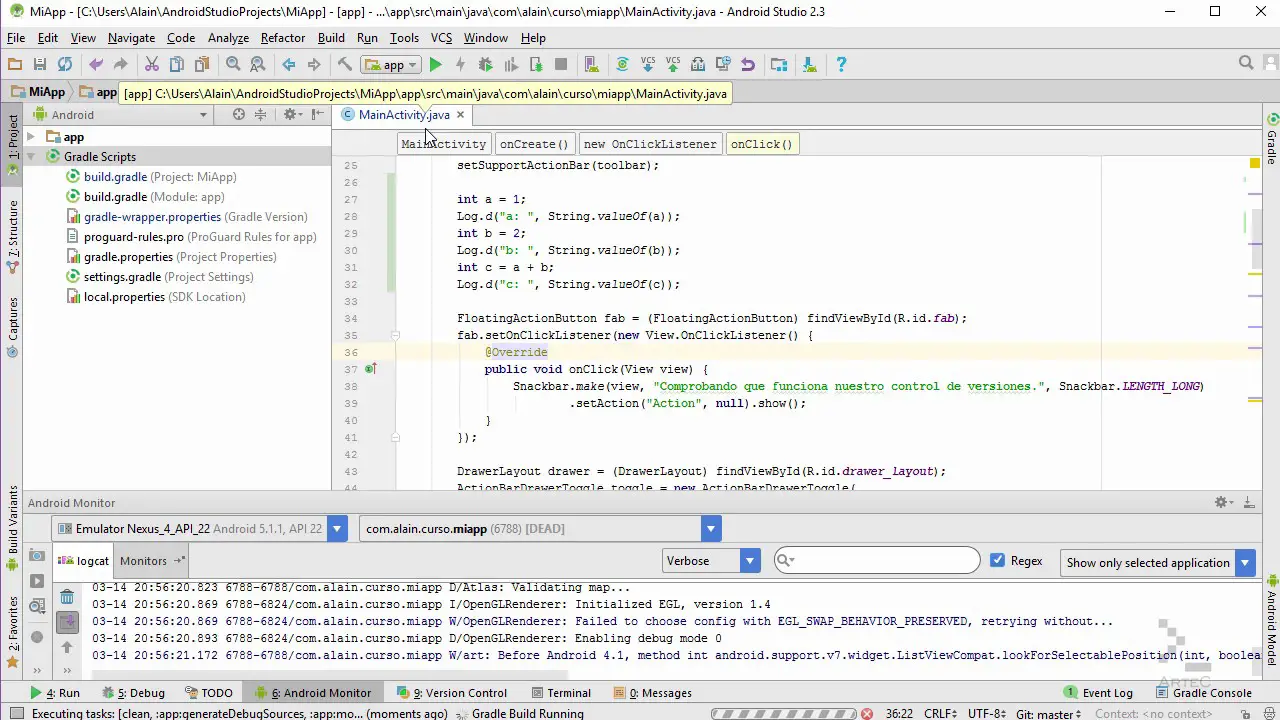Viewport: 1280px width, 720px height.
Task: Clear the logcat using the trash icon
Action: 67,596
